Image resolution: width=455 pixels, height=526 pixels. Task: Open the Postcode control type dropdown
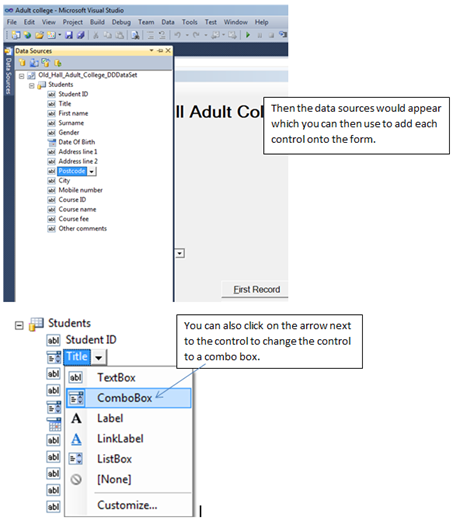tap(92, 171)
